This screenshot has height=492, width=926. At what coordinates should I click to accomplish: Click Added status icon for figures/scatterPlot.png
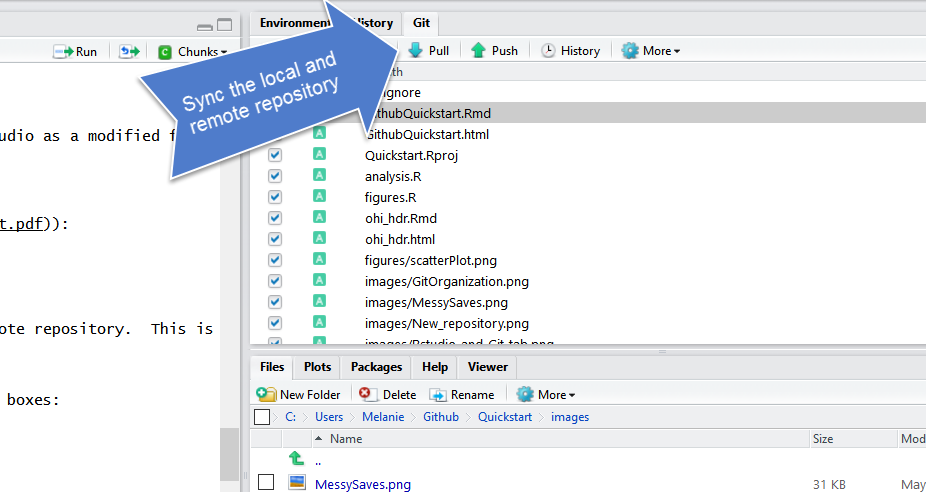(319, 259)
